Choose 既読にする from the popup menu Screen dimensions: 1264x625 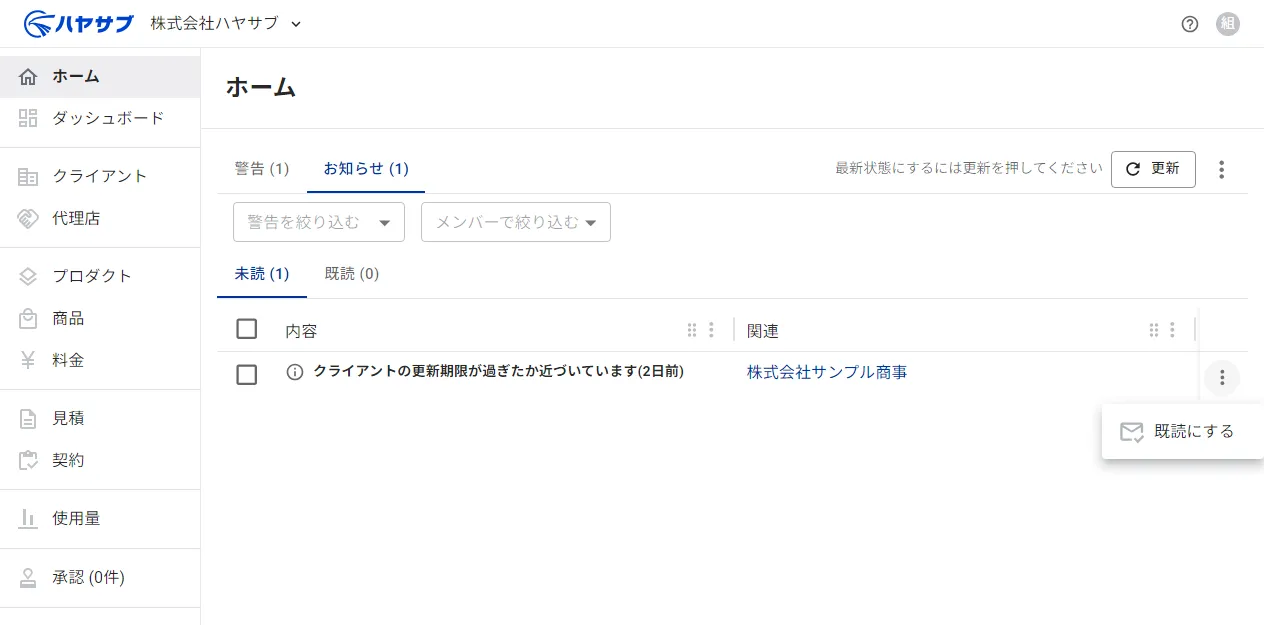pyautogui.click(x=1183, y=432)
